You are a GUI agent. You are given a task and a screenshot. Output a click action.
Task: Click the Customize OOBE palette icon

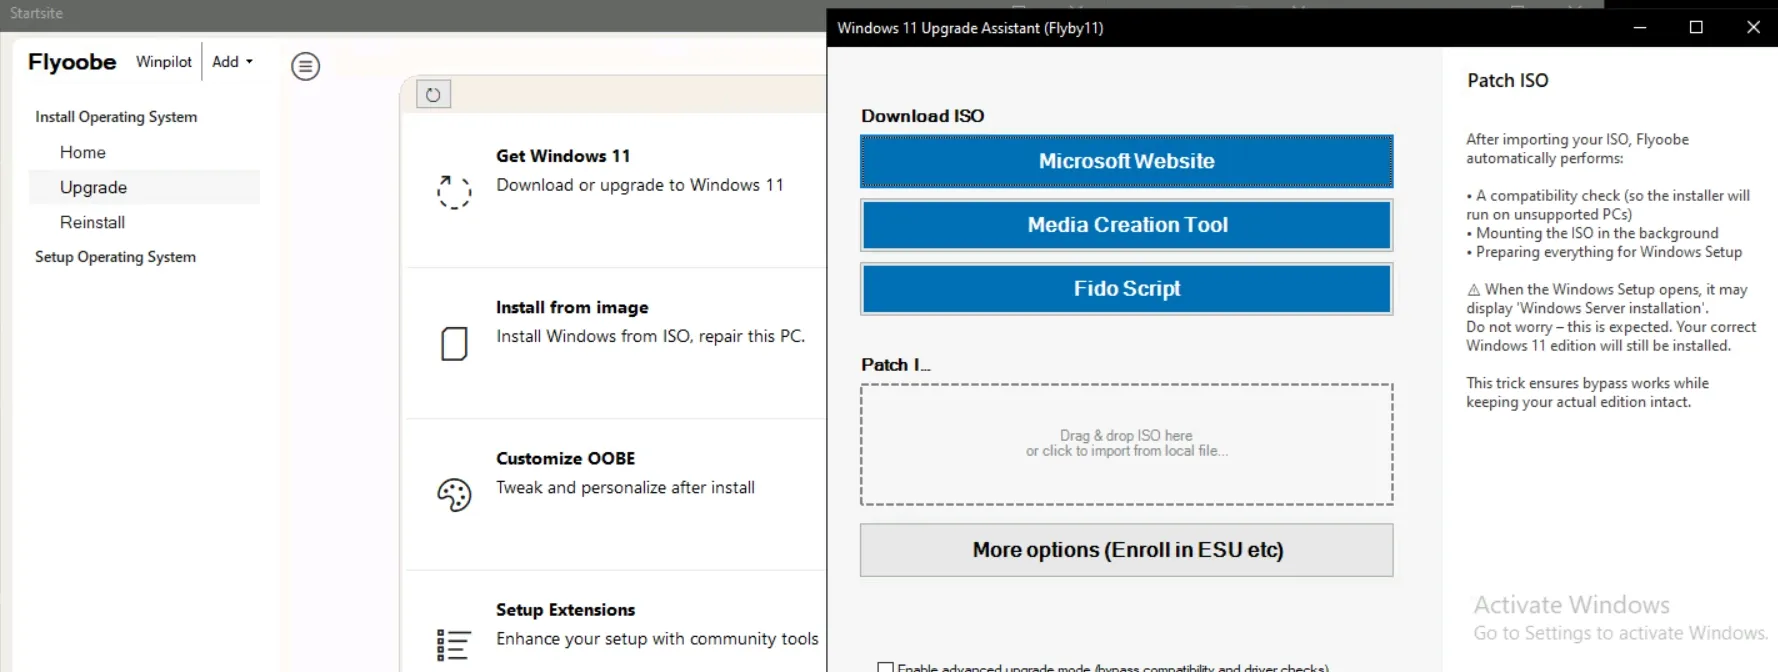(x=454, y=494)
